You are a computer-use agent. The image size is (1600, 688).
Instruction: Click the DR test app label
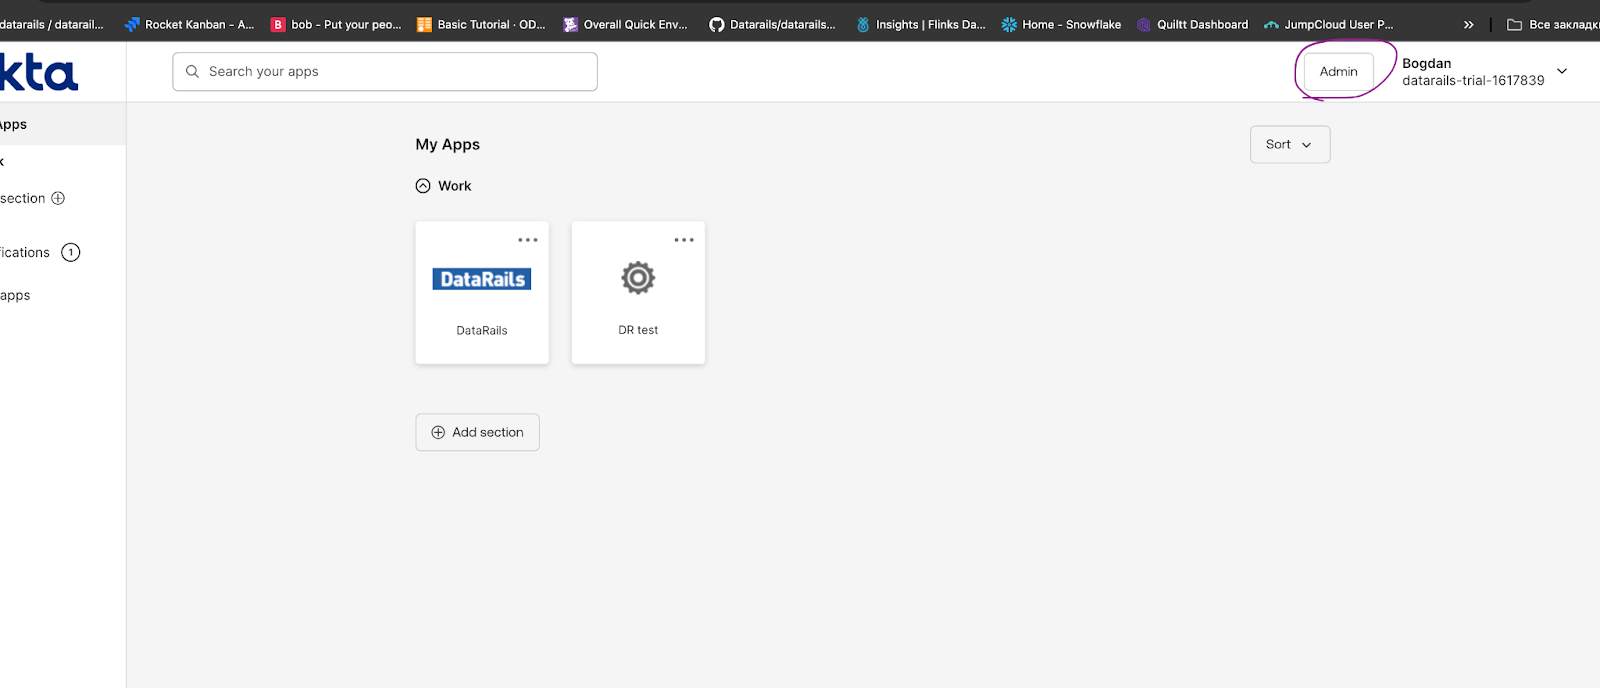coord(638,330)
